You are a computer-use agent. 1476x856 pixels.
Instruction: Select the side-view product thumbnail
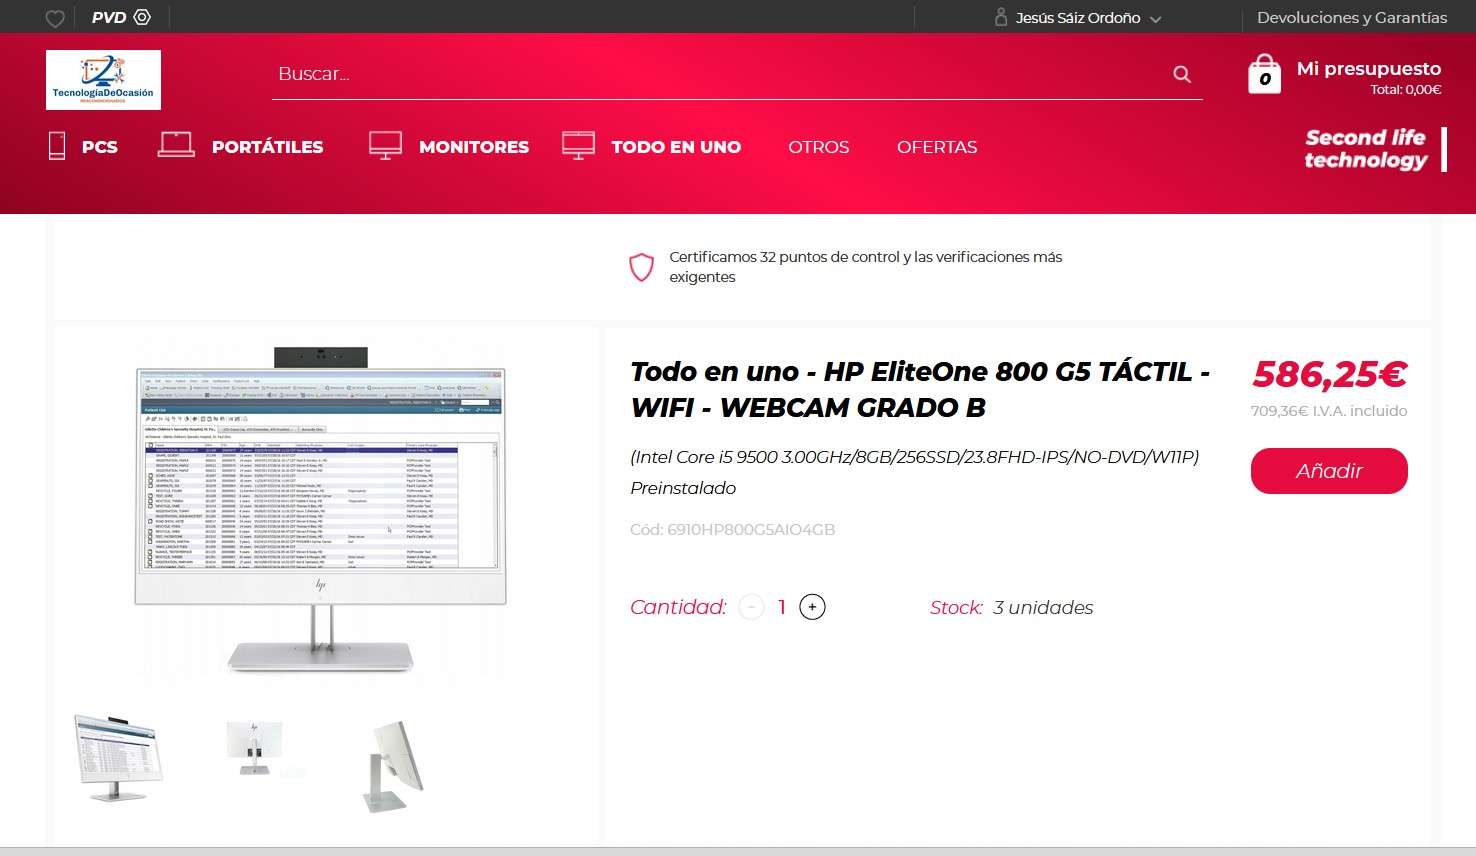pos(392,765)
